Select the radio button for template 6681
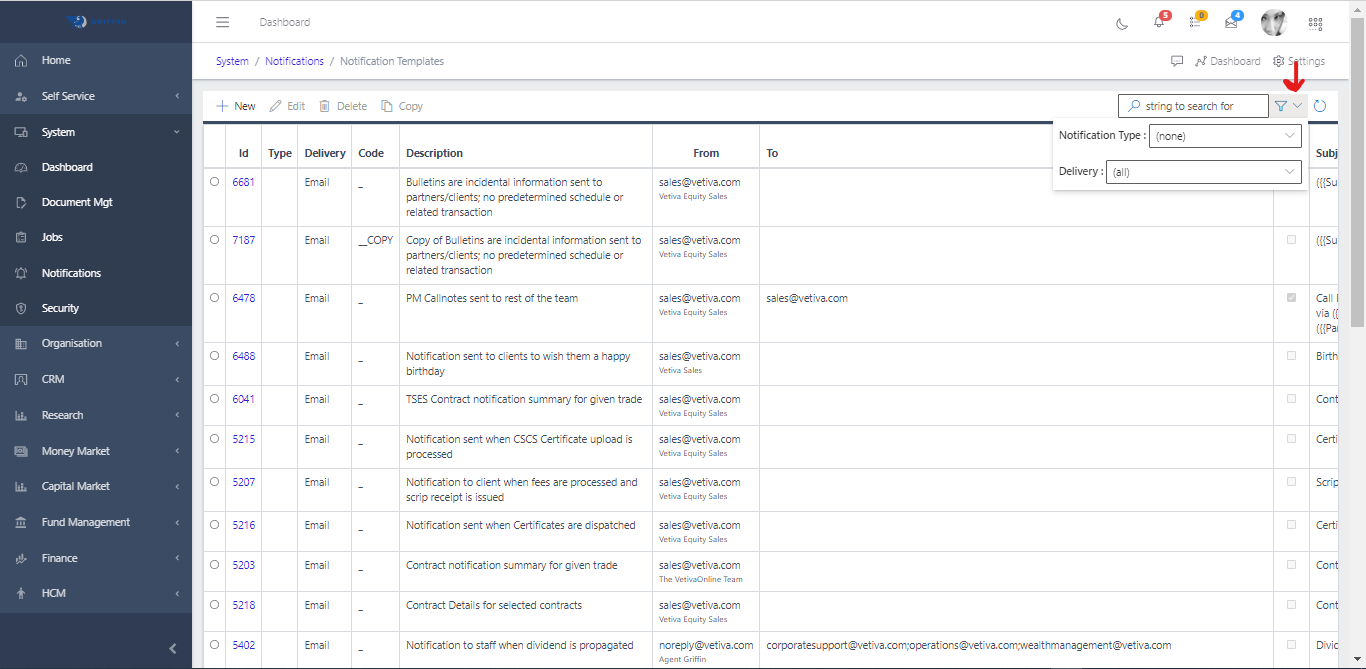Image resolution: width=1366 pixels, height=669 pixels. click(213, 182)
